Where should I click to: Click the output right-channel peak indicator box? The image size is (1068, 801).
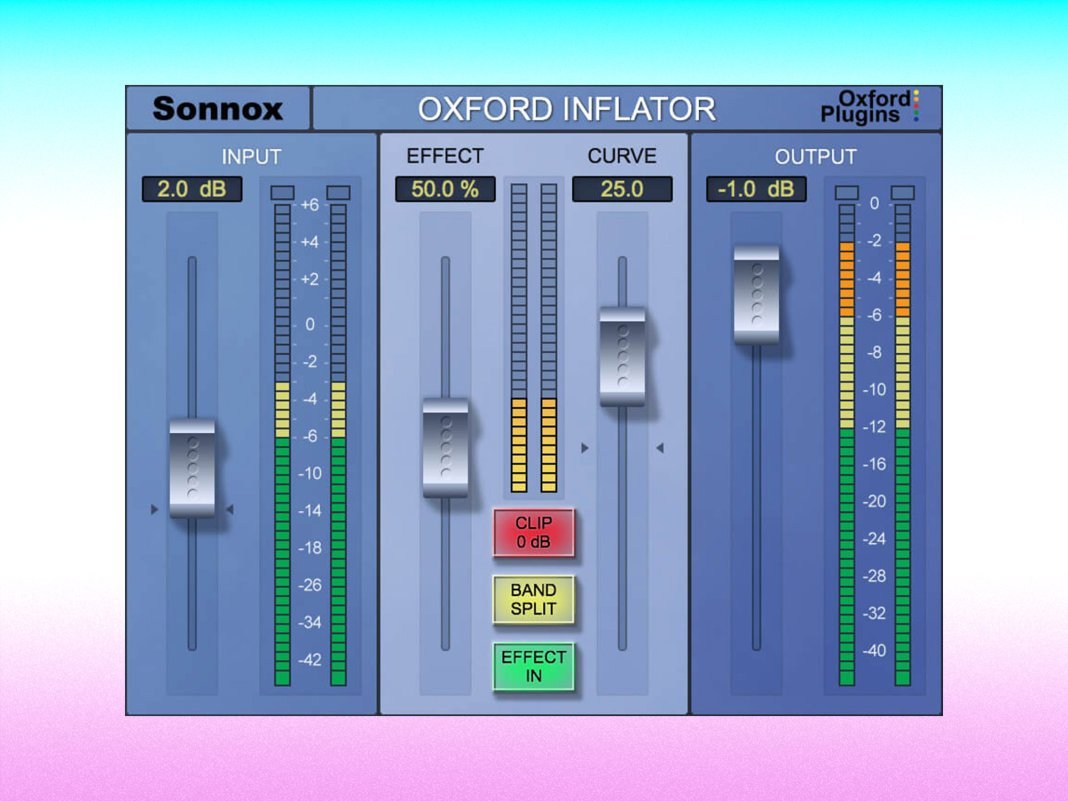(902, 193)
